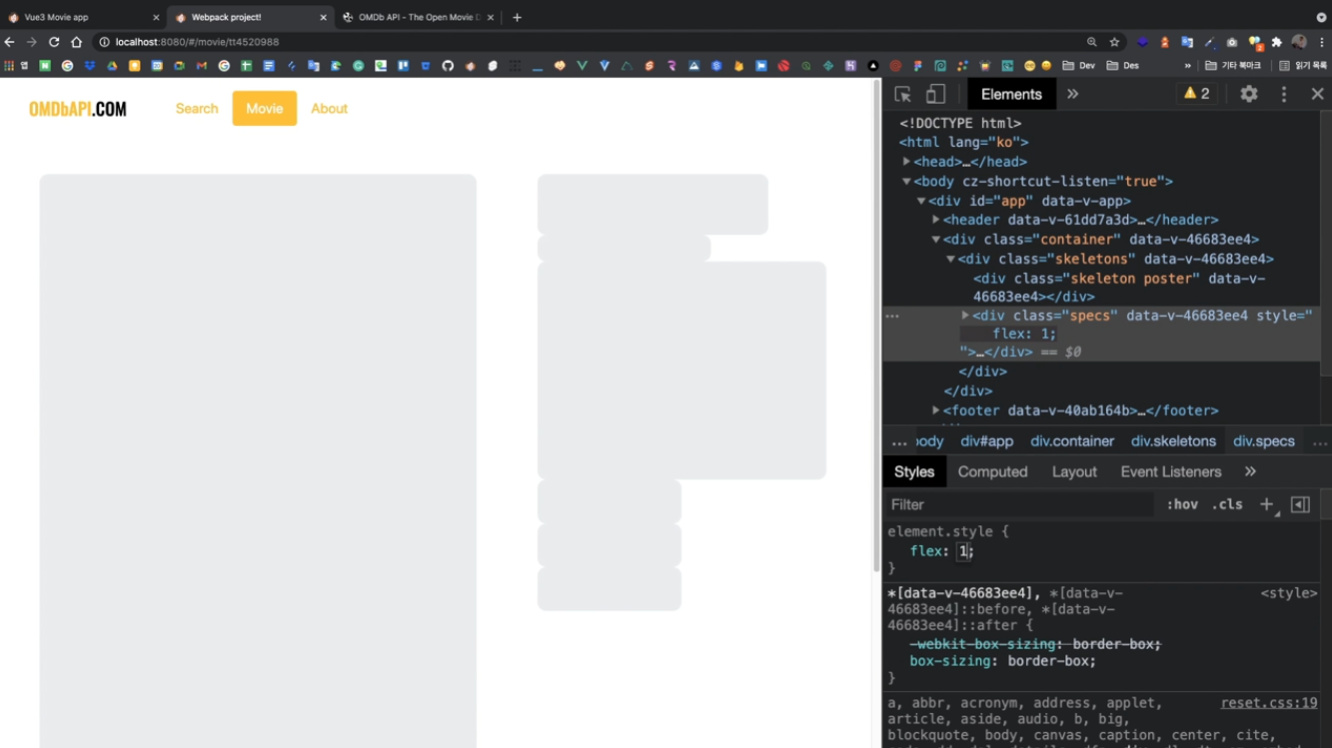1332x748 pixels.
Task: Reload the current page
Action: tap(54, 42)
